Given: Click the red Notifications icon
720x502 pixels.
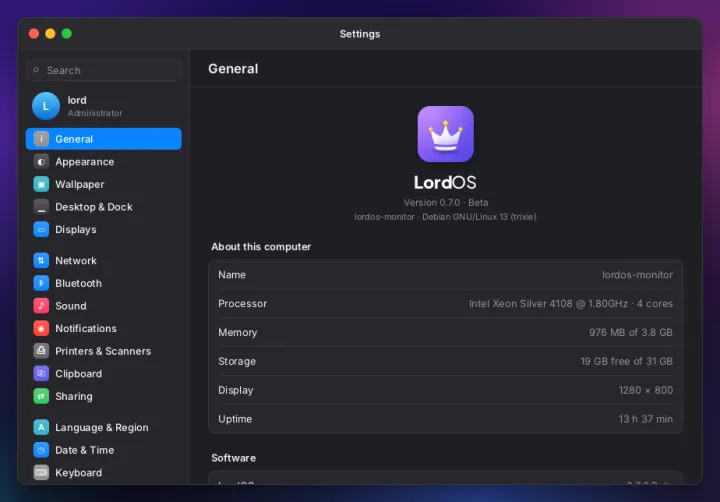Looking at the screenshot, I should click(41, 328).
